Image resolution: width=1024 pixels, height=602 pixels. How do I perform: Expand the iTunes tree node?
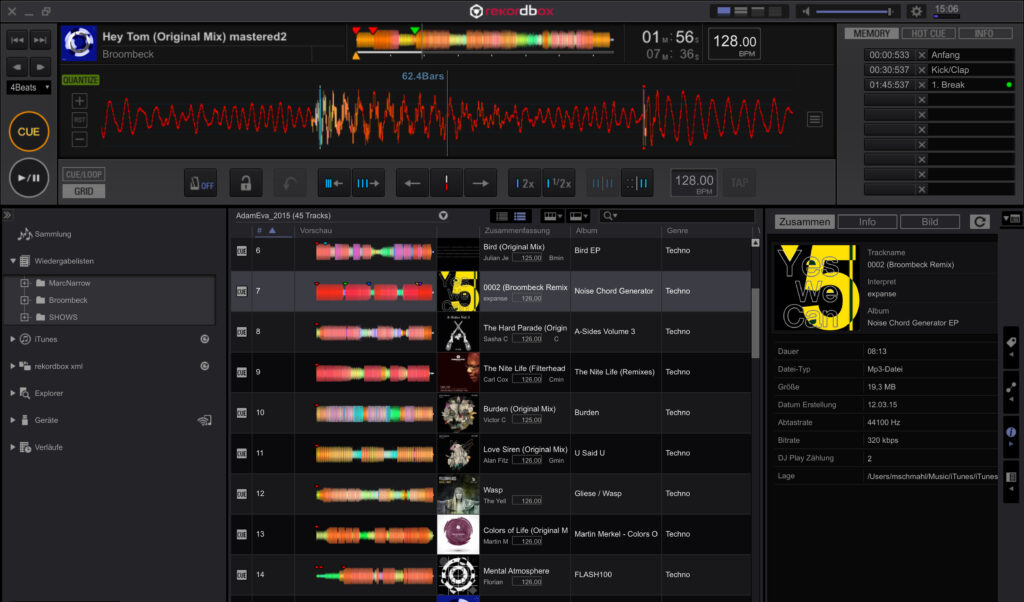pyautogui.click(x=12, y=339)
